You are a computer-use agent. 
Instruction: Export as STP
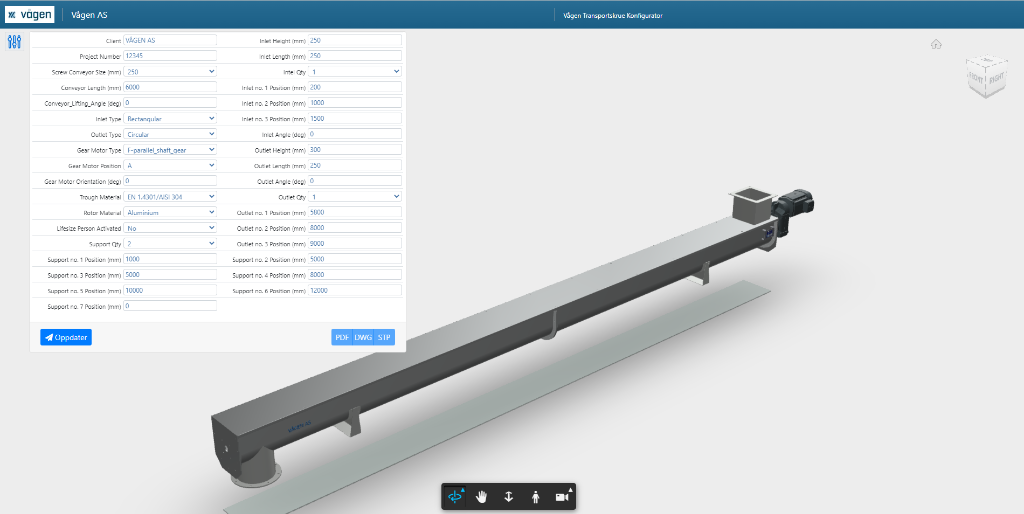pyautogui.click(x=385, y=337)
